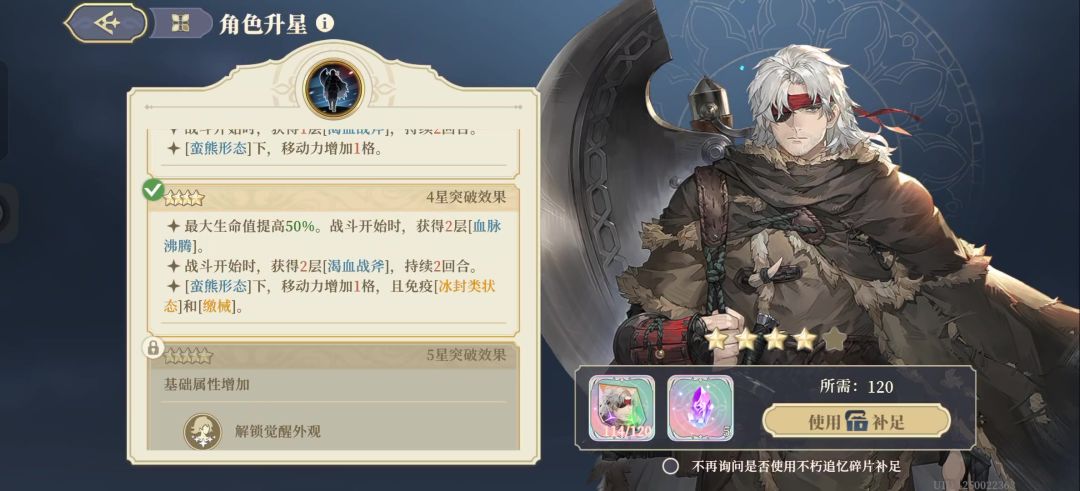Tap the lock icon on 5-star effect
The height and width of the screenshot is (491, 1080).
pyautogui.click(x=153, y=348)
